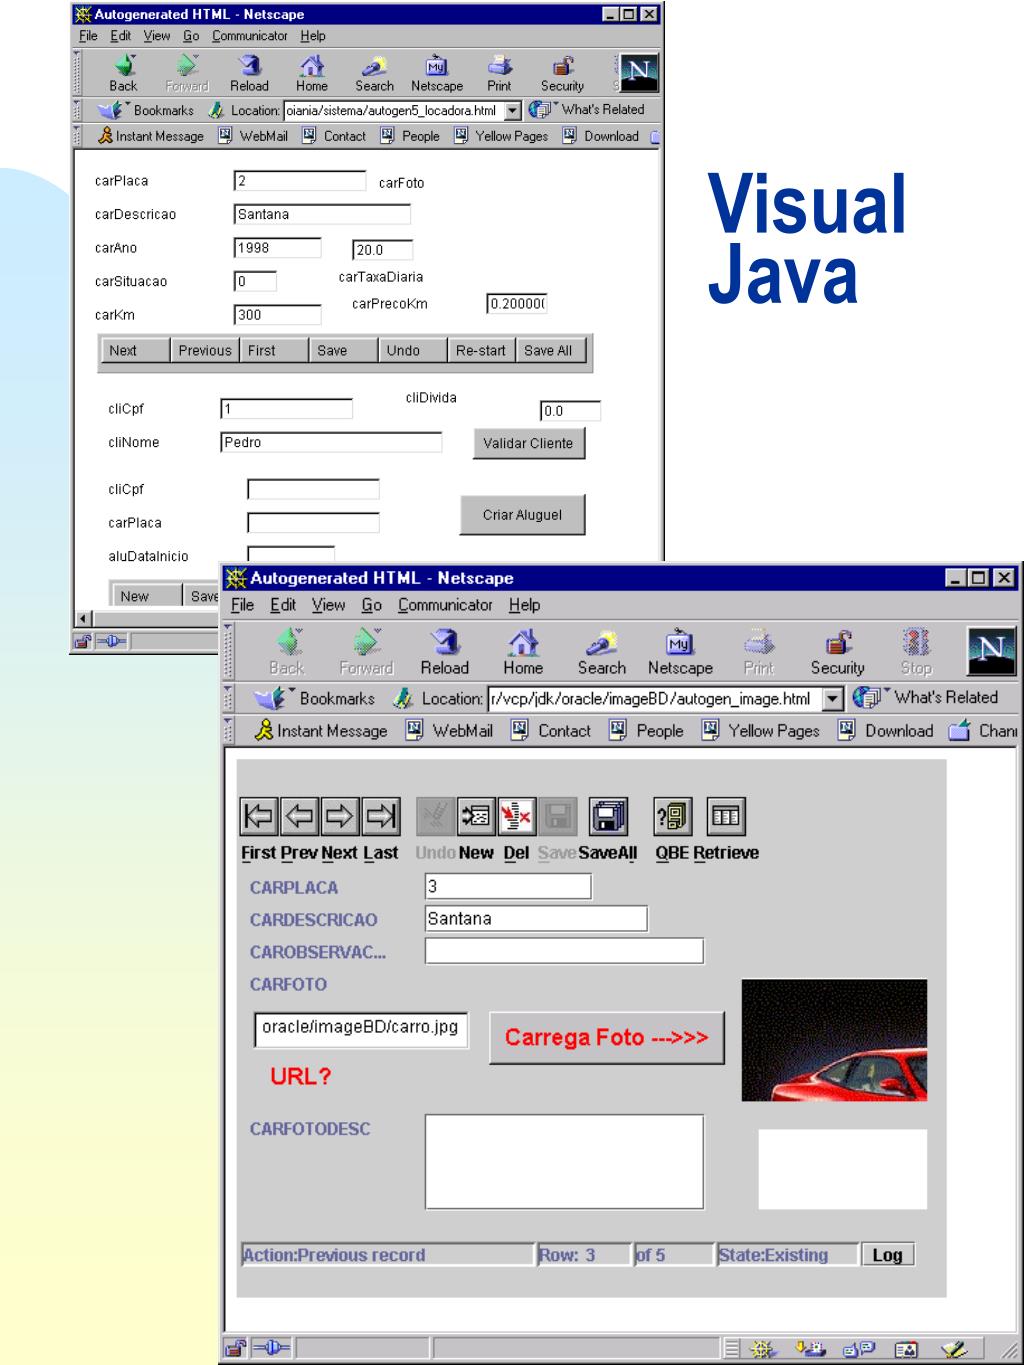The height and width of the screenshot is (1365, 1024).
Task: Click the carDescricao field in rear window
Action: point(322,215)
